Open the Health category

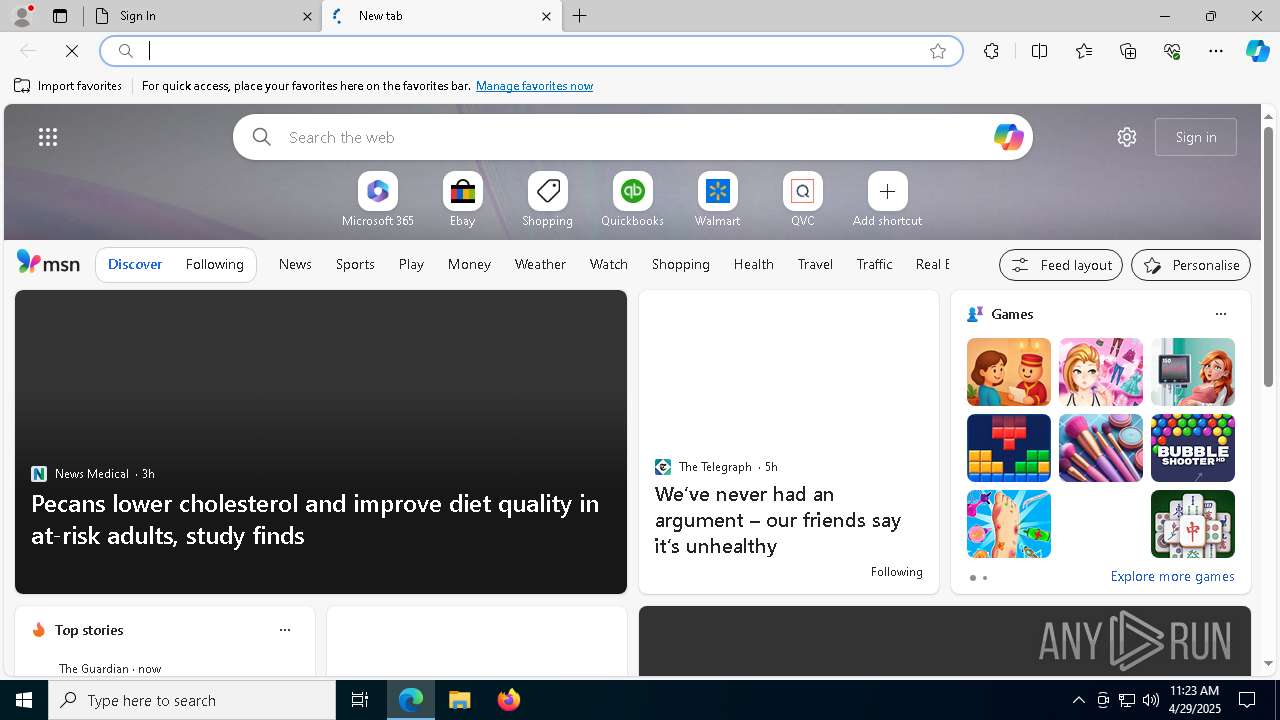(x=753, y=264)
